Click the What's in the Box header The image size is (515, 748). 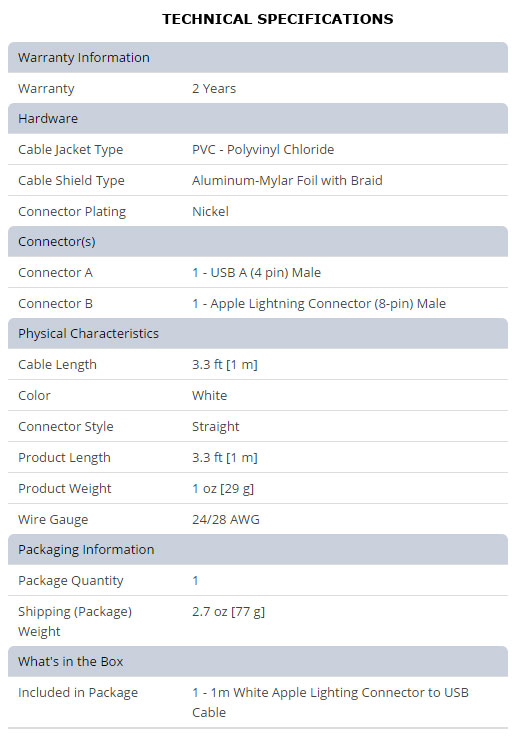point(258,662)
